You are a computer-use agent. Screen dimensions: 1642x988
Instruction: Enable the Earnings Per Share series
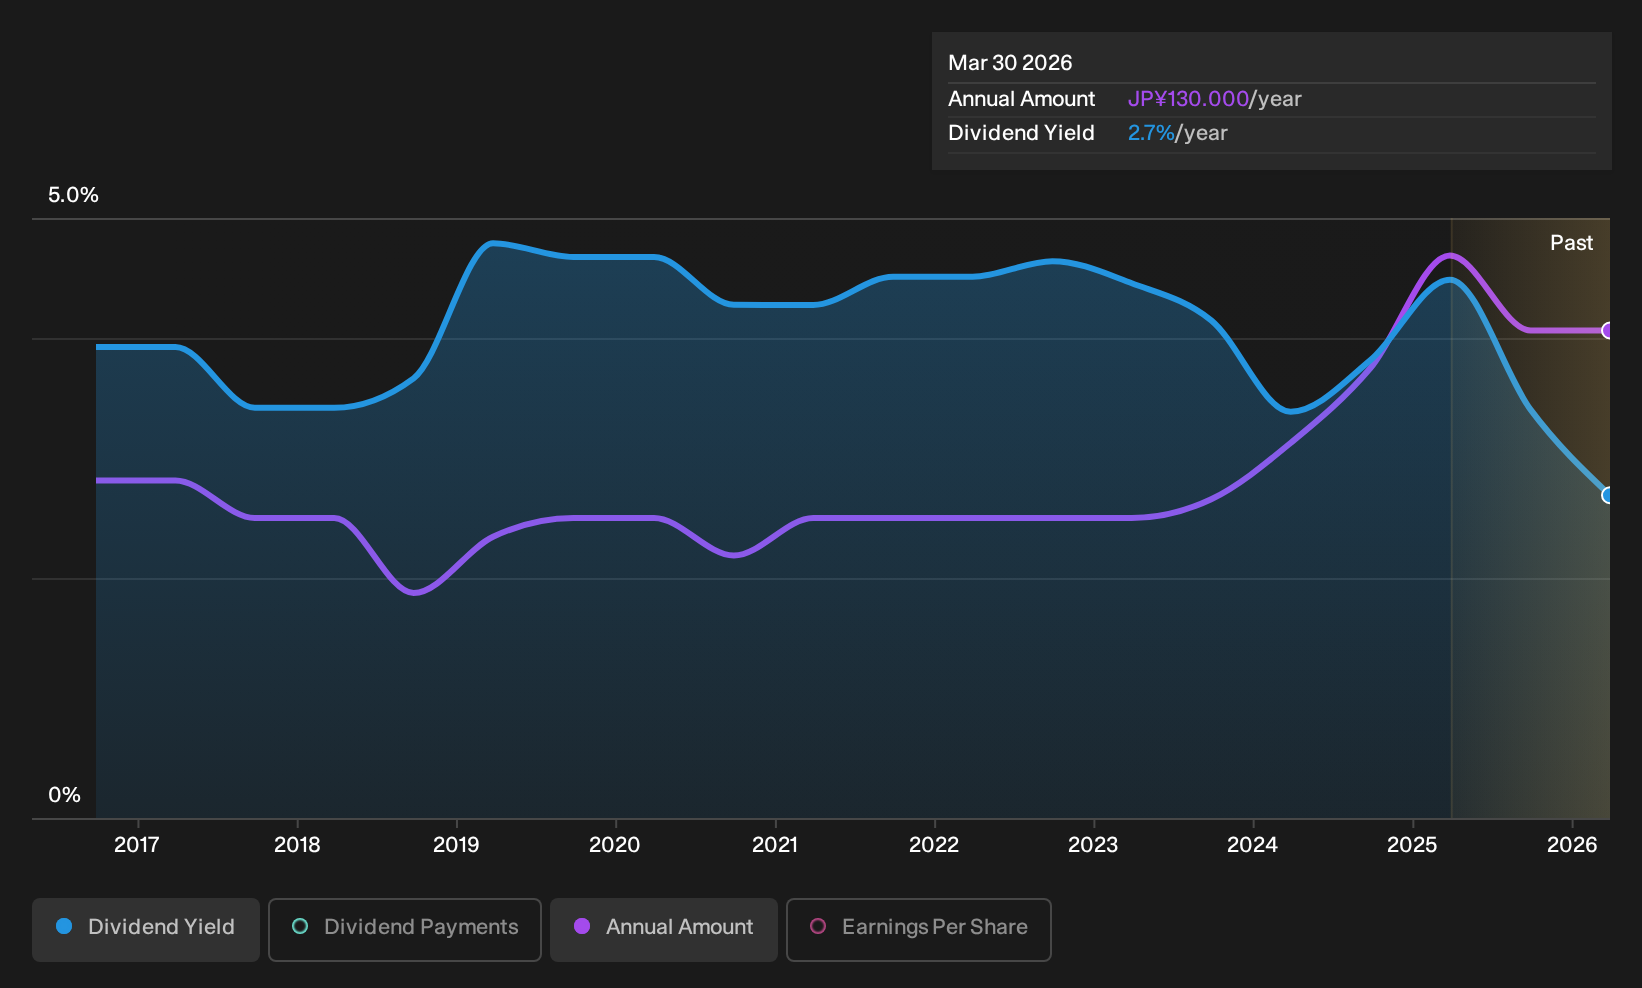point(919,930)
